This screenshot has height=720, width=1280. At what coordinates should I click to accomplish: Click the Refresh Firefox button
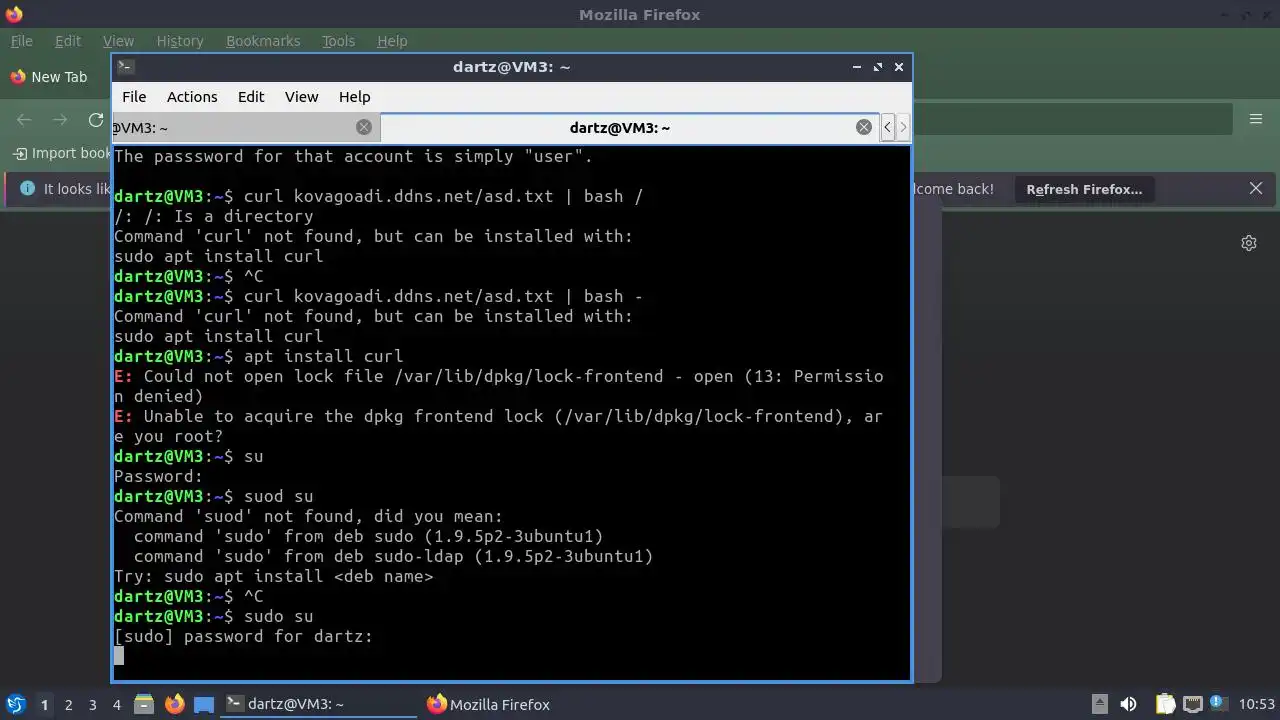[x=1084, y=189]
